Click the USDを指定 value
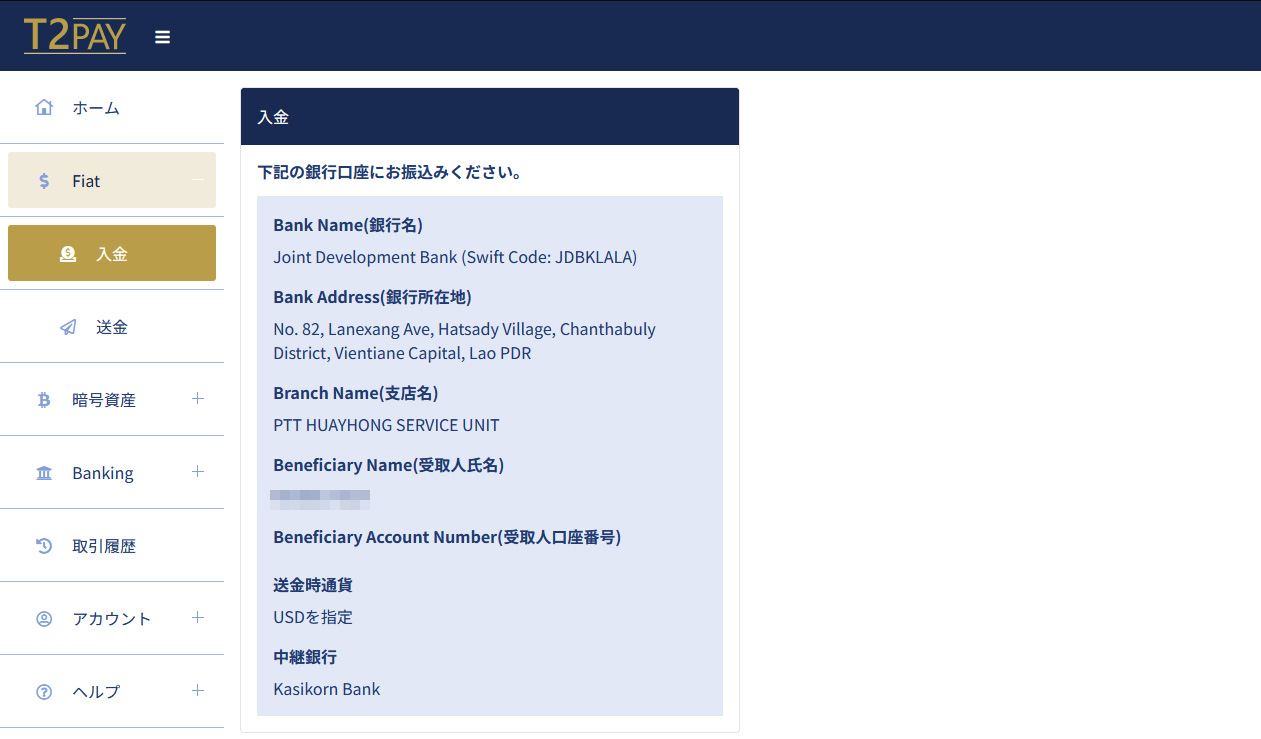1261x739 pixels. click(x=313, y=617)
